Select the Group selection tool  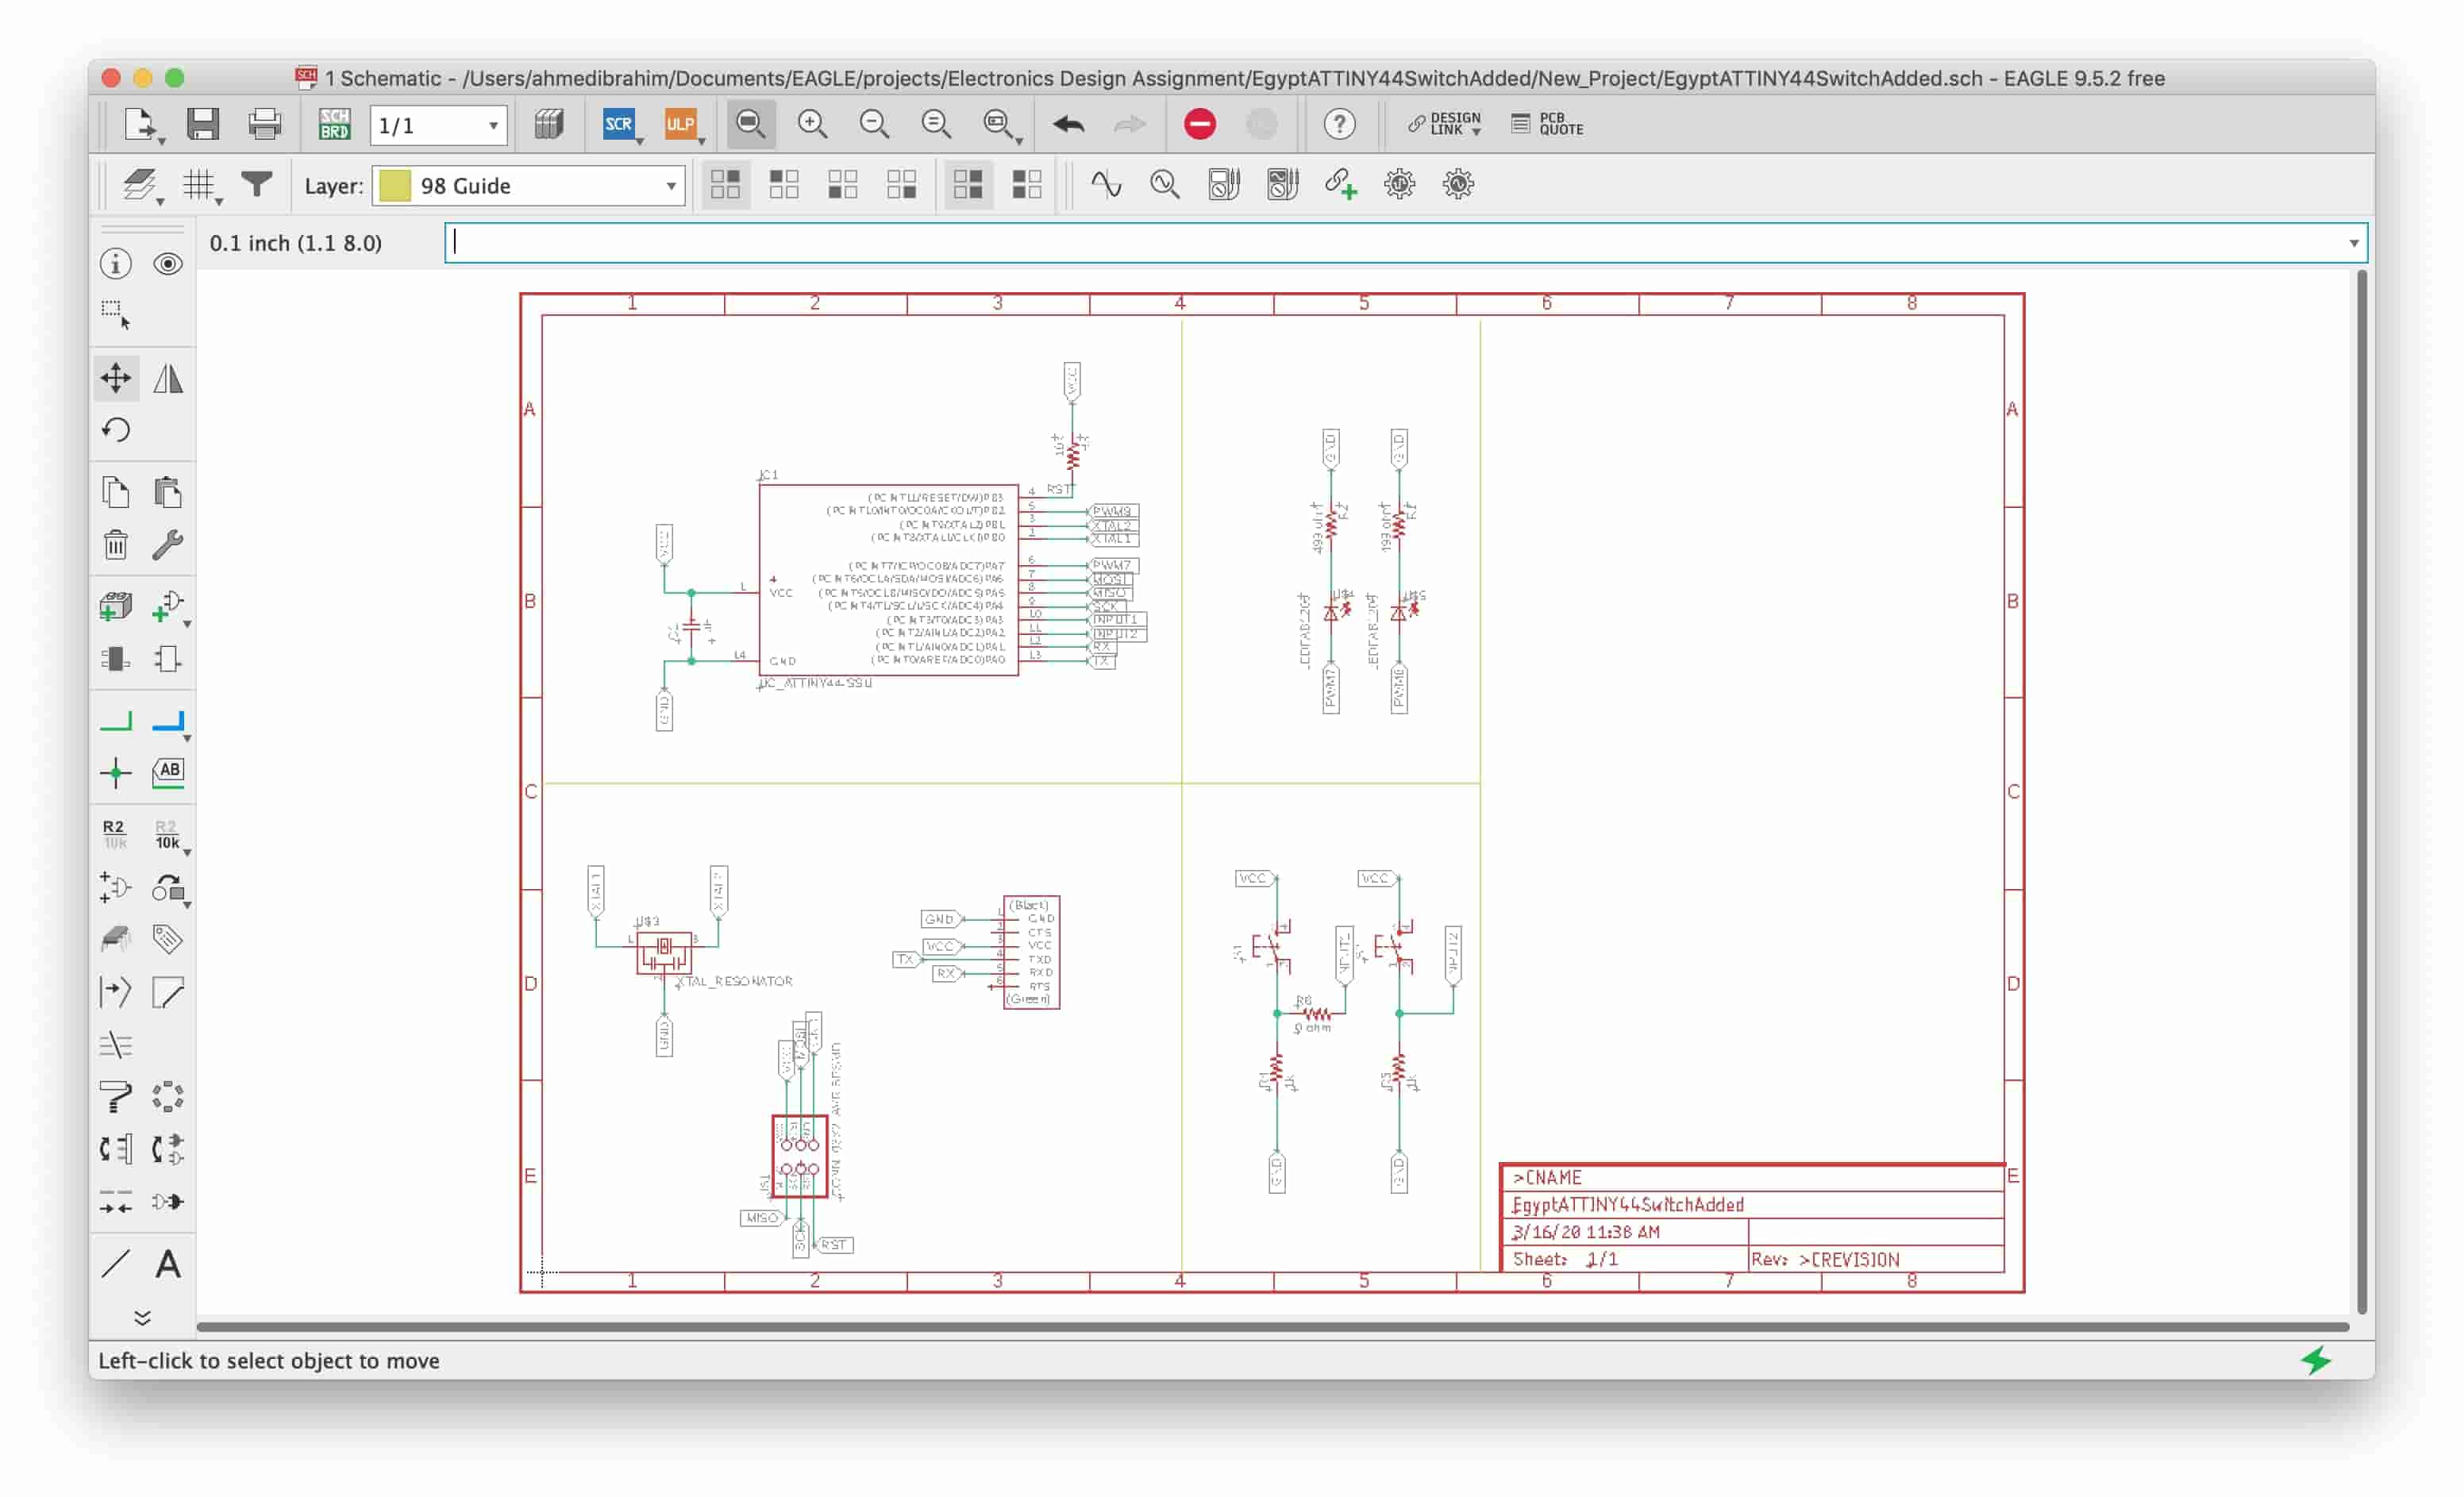tap(116, 315)
